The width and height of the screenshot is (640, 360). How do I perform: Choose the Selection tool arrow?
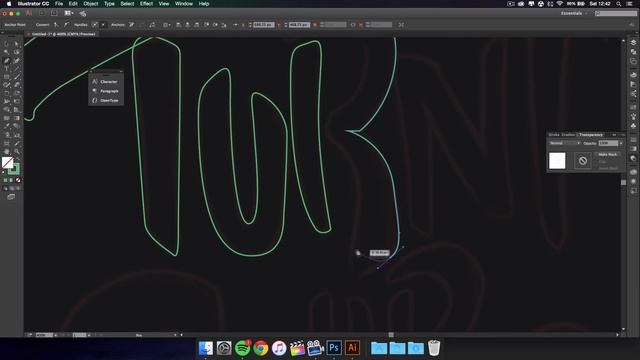(7, 44)
